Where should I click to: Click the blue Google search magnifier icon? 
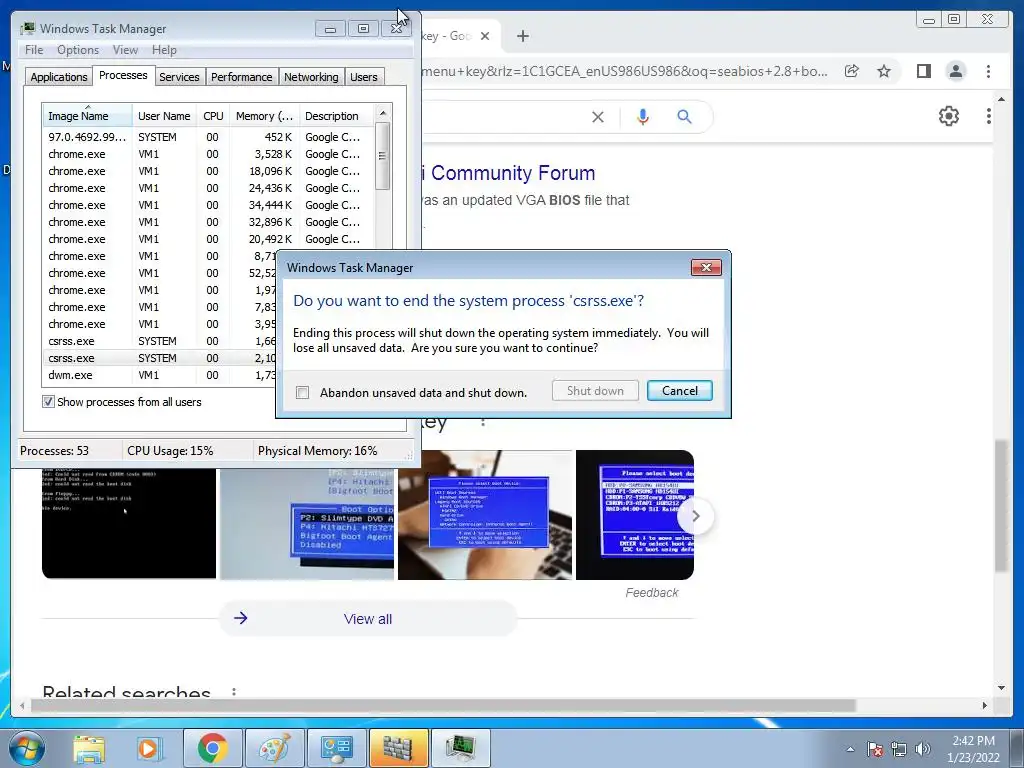pyautogui.click(x=684, y=117)
